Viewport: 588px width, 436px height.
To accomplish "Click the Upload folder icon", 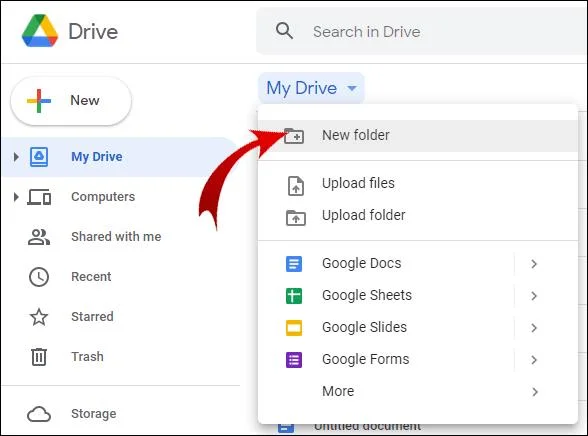I will point(296,218).
